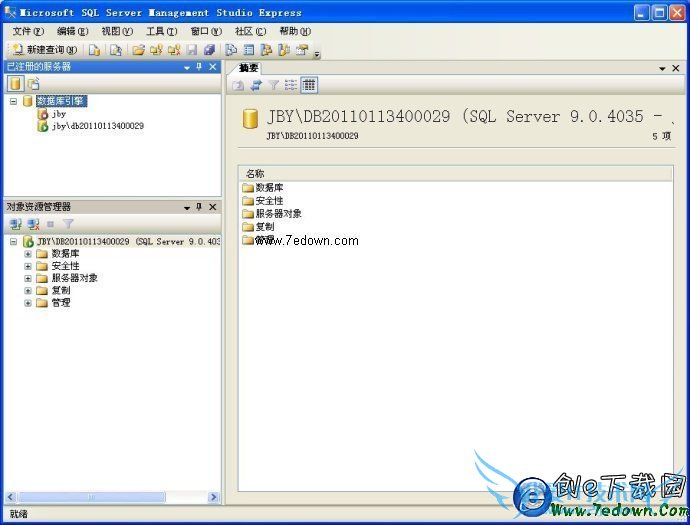The height and width of the screenshot is (525, 690).
Task: Close the 摘要 document tab
Action: [675, 68]
